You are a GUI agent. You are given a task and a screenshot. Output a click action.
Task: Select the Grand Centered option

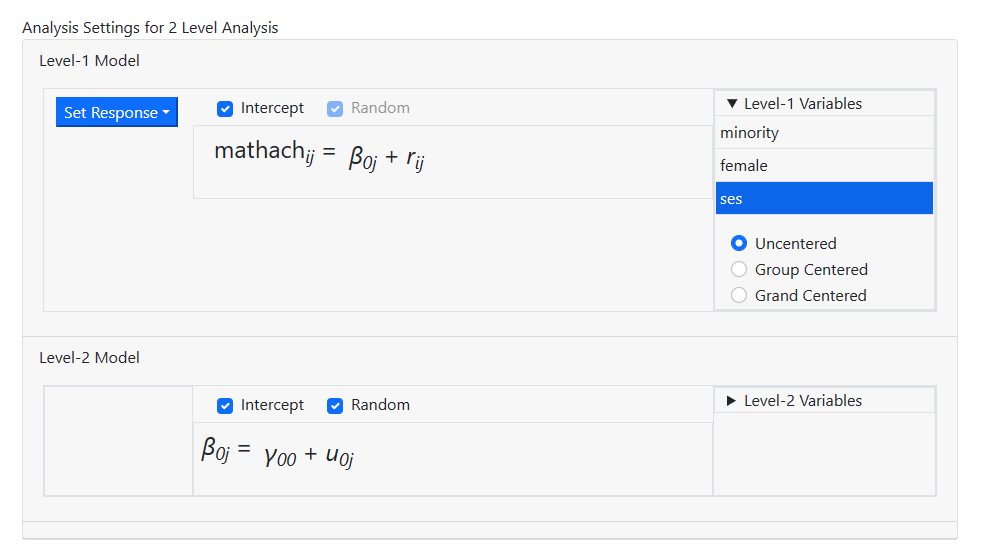740,295
